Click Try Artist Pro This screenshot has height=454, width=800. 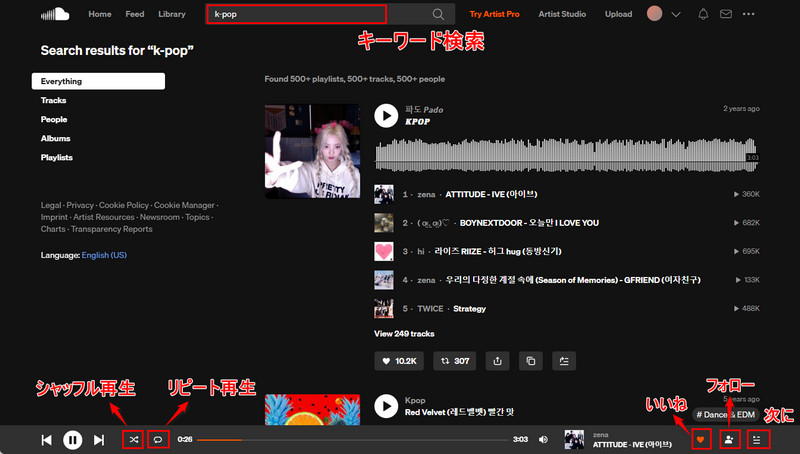(494, 14)
